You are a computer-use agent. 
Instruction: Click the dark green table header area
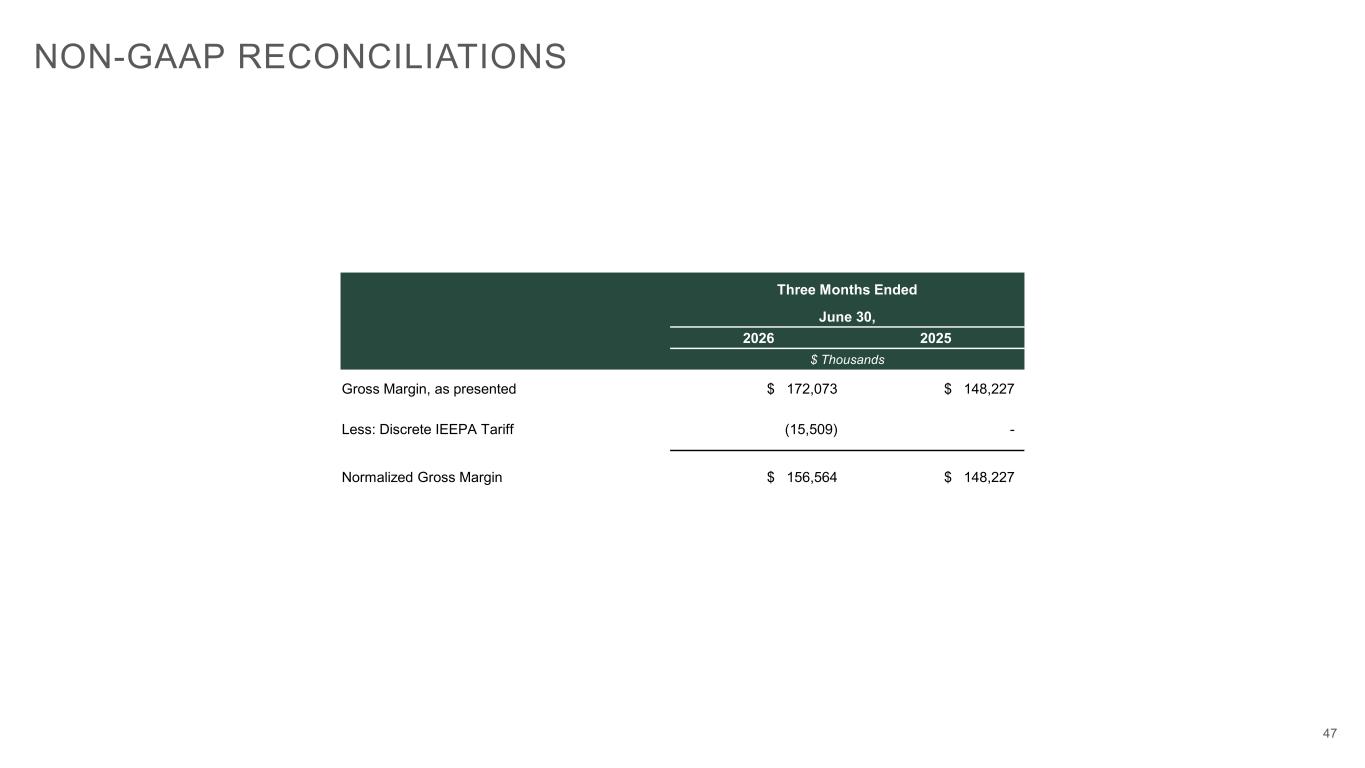point(682,321)
